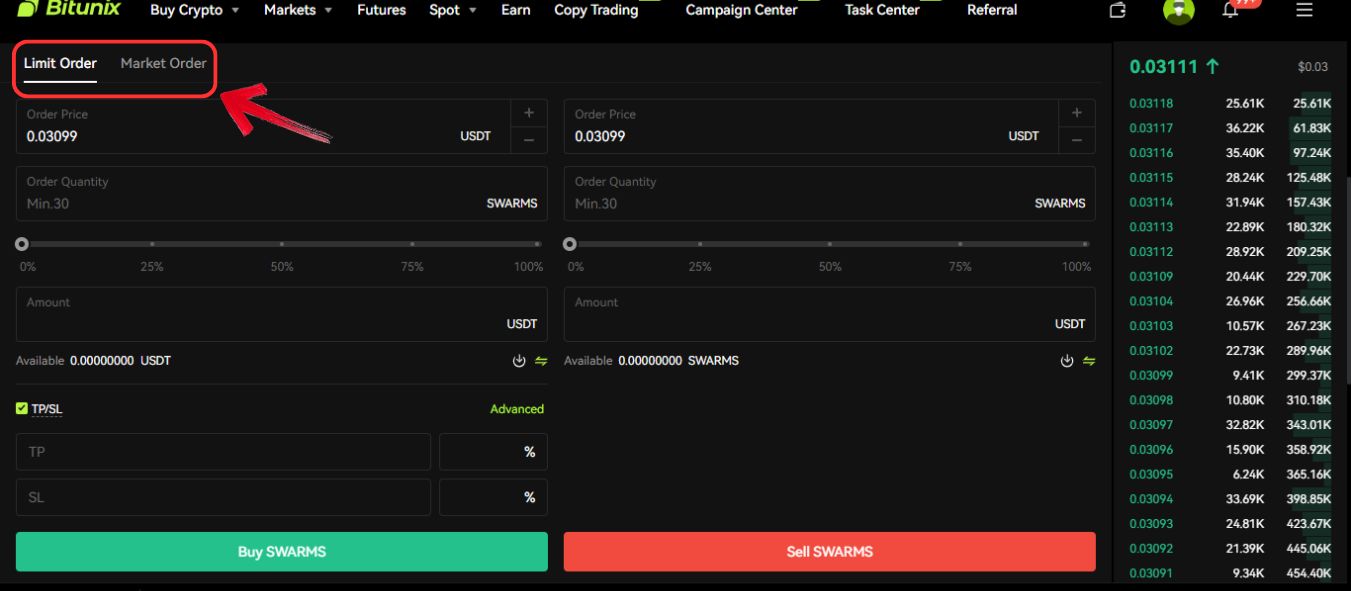1351x591 pixels.
Task: Select the 0.03112 price in the order book
Action: pyautogui.click(x=1151, y=252)
